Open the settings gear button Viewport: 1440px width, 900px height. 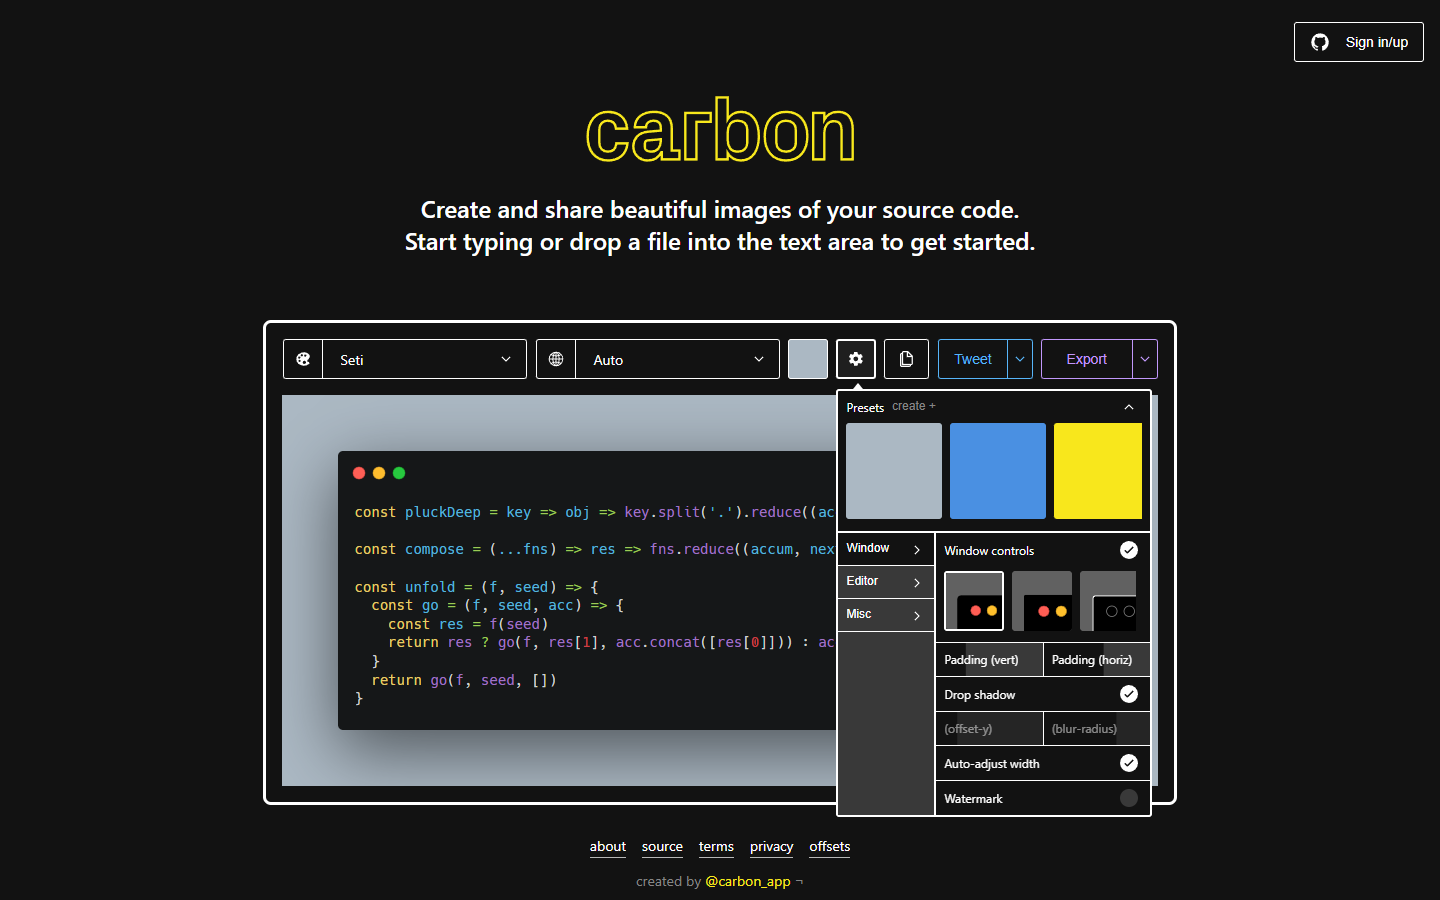pos(856,359)
